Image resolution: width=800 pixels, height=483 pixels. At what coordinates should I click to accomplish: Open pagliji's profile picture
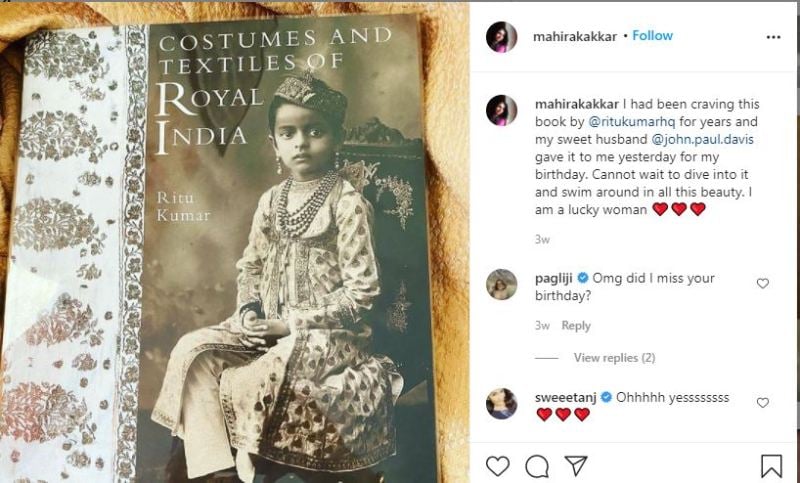point(501,285)
